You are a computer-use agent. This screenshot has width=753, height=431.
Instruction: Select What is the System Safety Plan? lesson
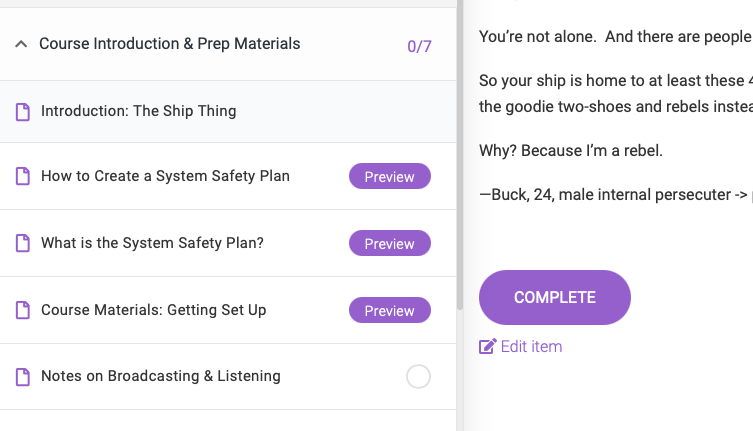[x=152, y=243]
